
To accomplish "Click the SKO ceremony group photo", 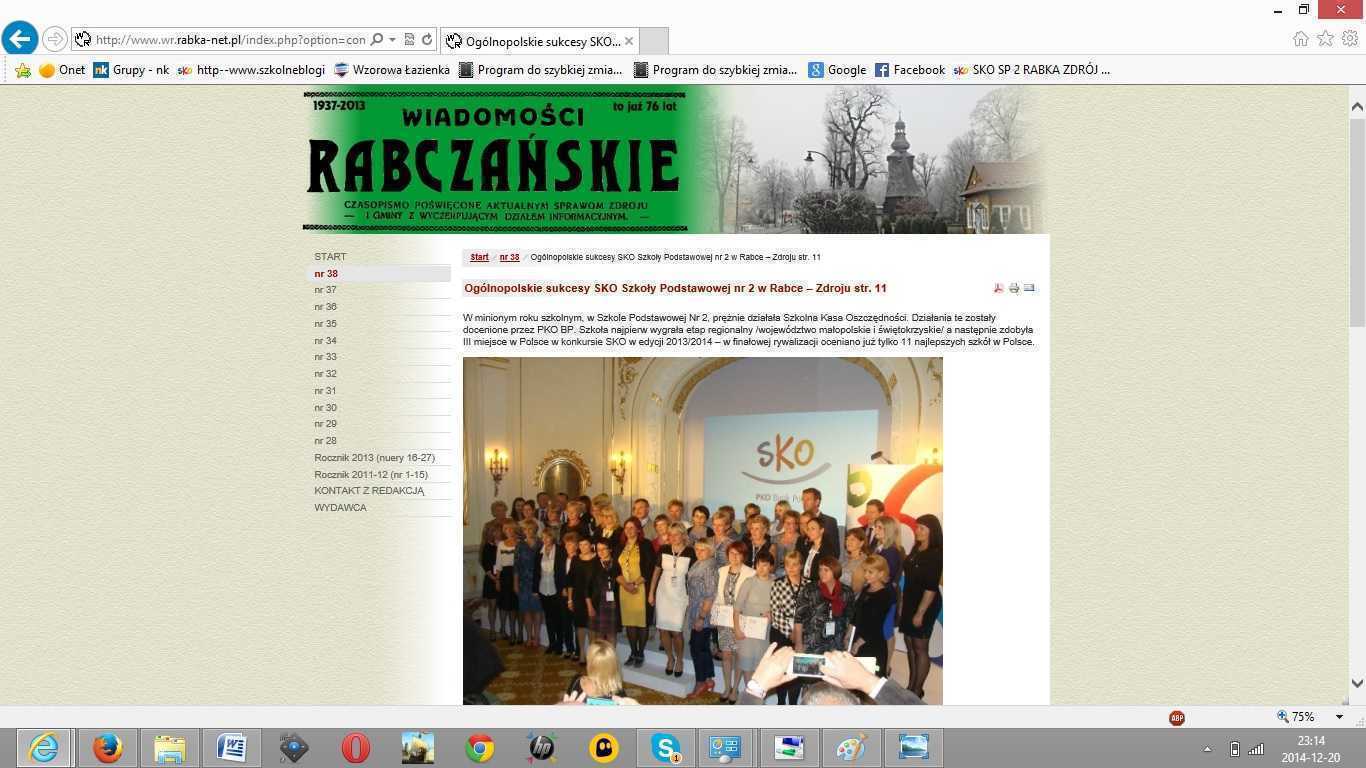I will point(703,531).
